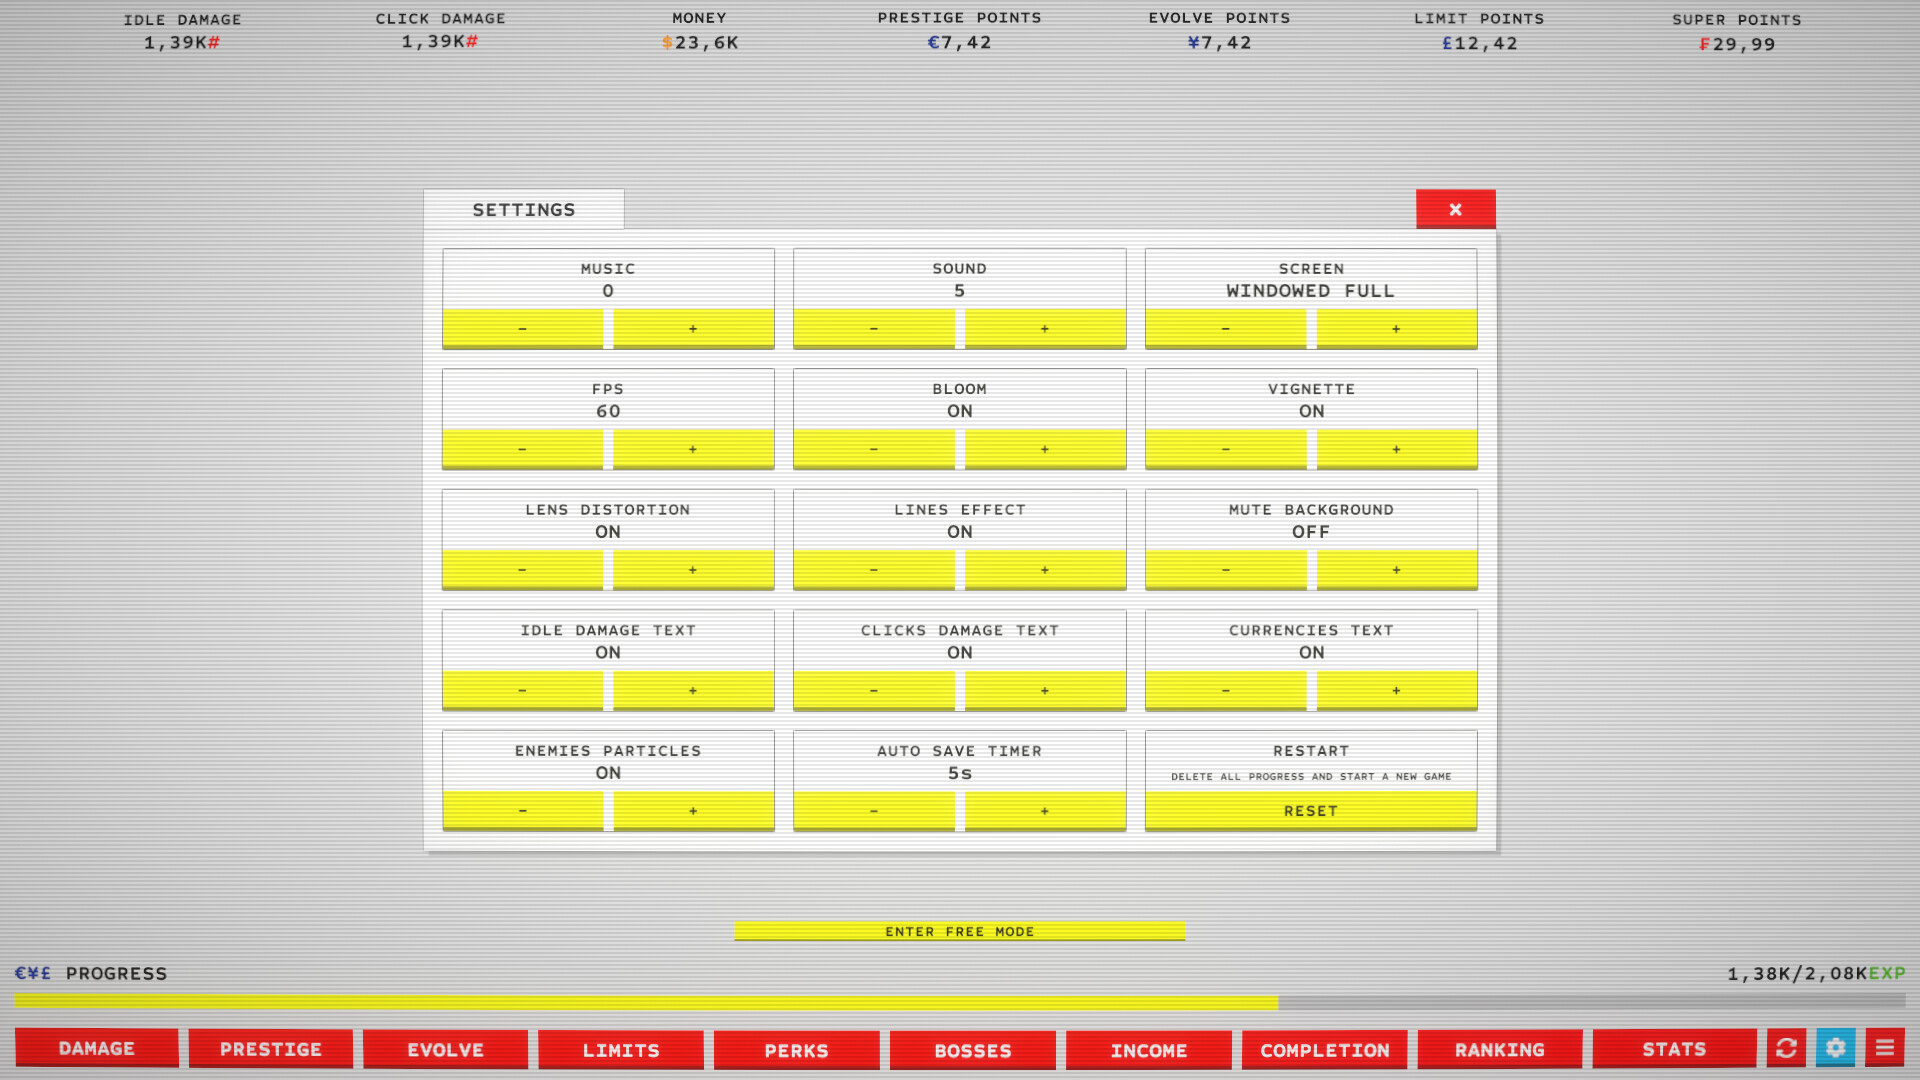Raise FPS with plus button
The image size is (1920, 1080).
[693, 450]
